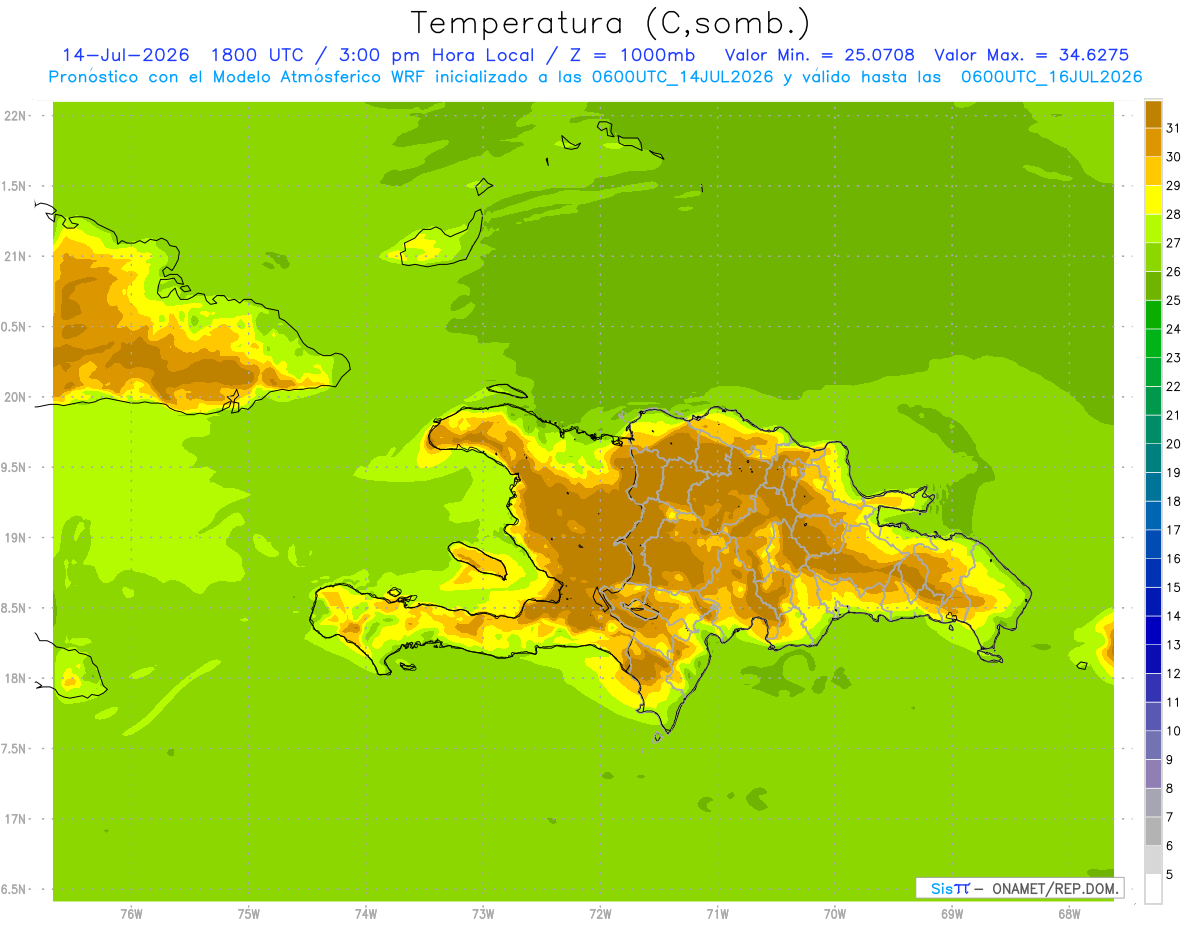Click the title "Temperatura (C,somb.)"
The image size is (1200, 927).
pyautogui.click(x=610, y=23)
